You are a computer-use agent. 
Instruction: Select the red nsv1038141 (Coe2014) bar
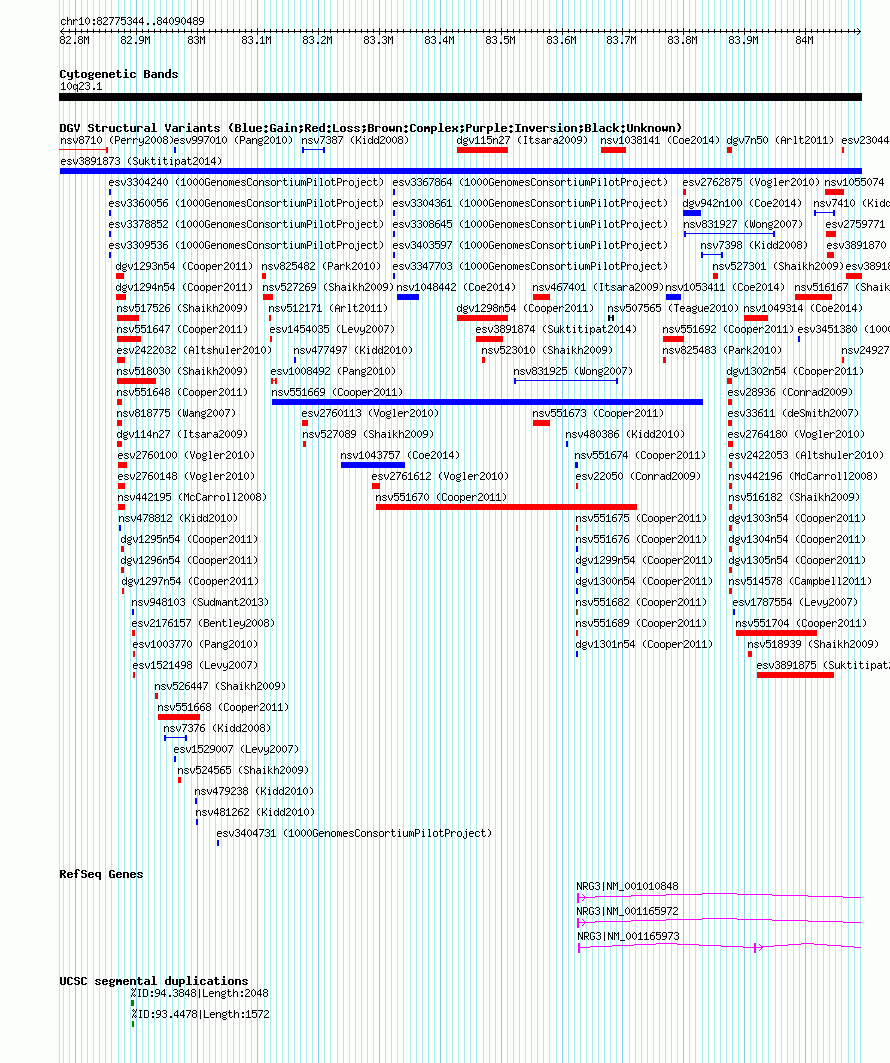(613, 150)
